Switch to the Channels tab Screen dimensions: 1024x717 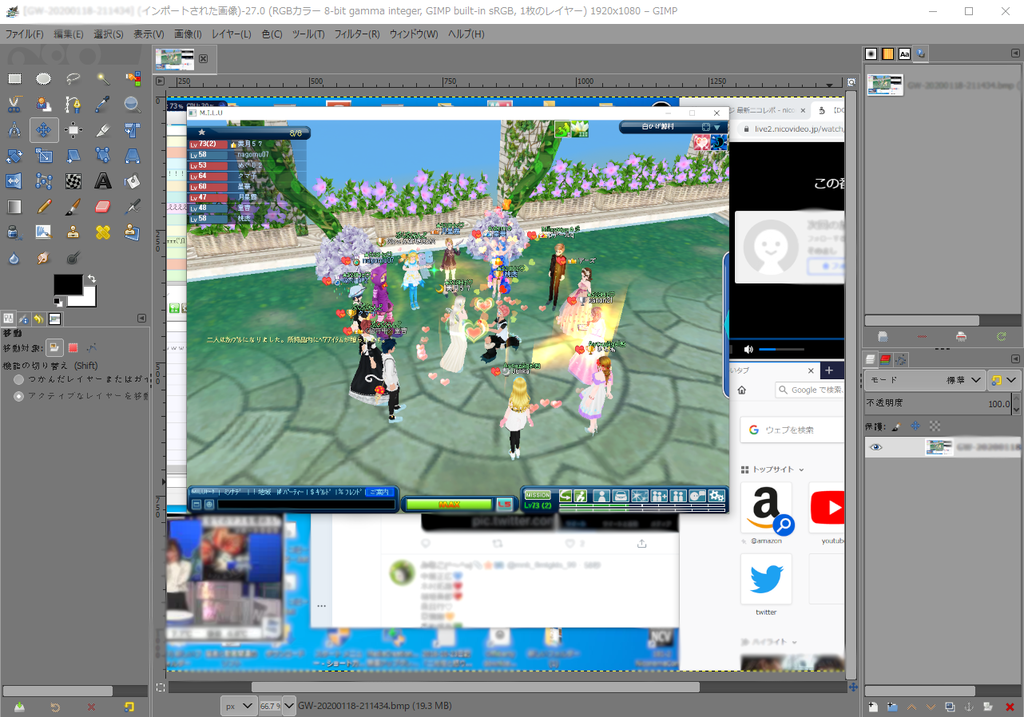point(886,359)
